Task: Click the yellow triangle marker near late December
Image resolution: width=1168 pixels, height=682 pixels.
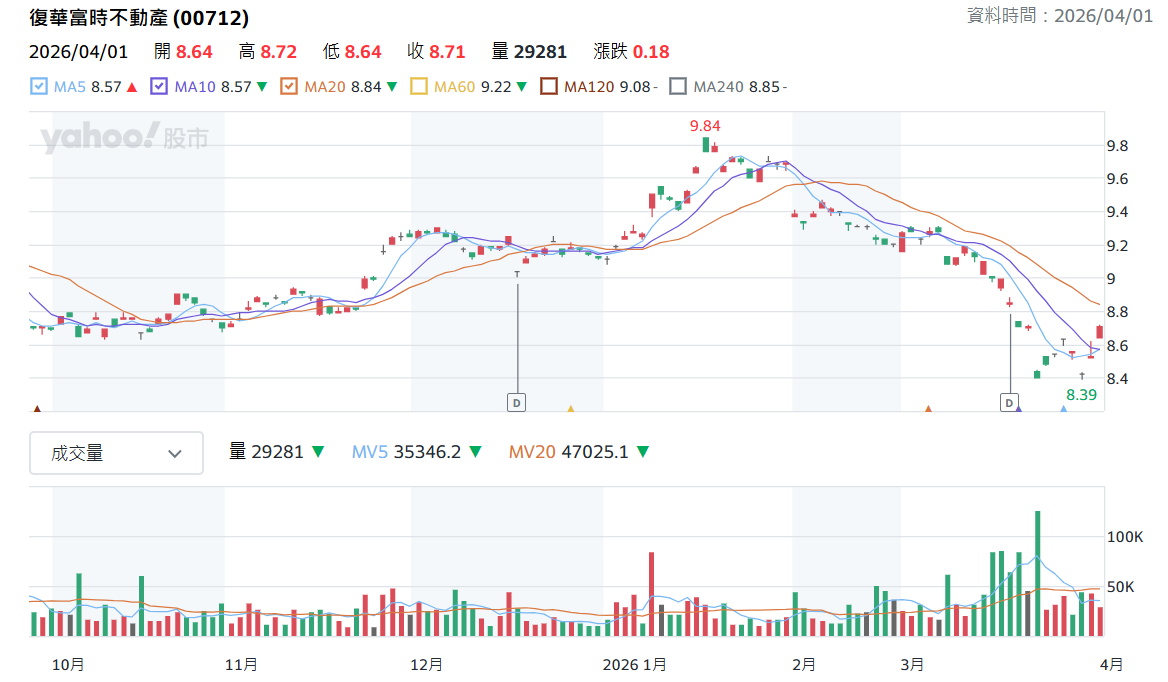Action: click(571, 409)
